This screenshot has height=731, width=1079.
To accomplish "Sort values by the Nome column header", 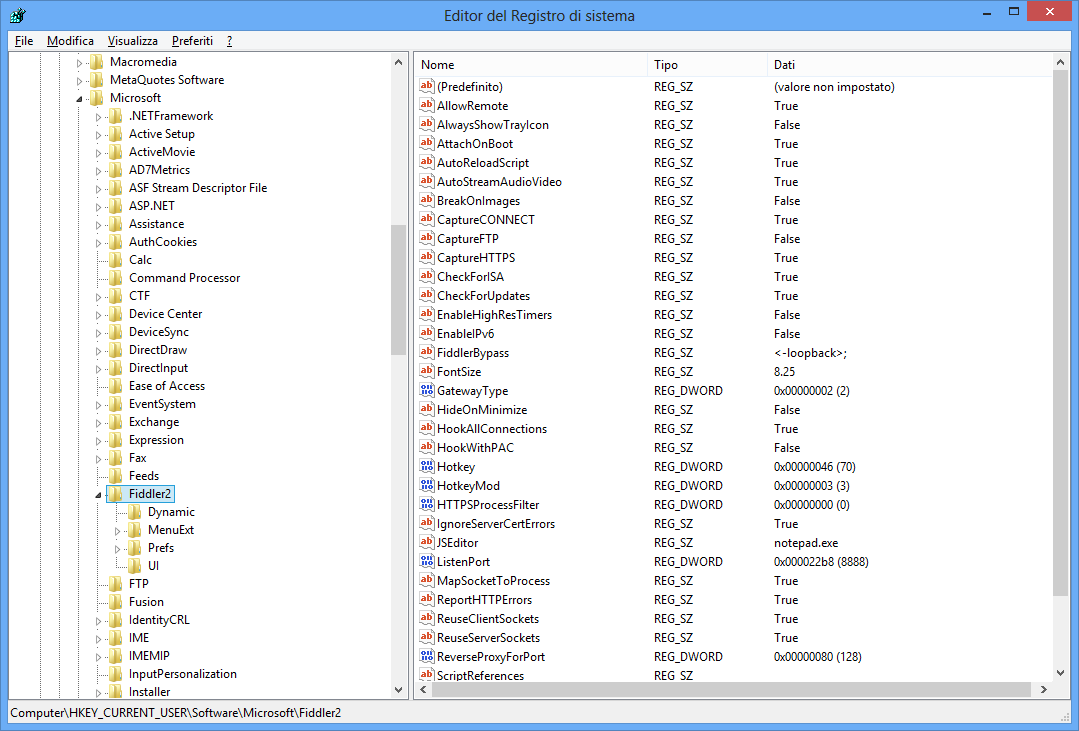I will pyautogui.click(x=531, y=65).
